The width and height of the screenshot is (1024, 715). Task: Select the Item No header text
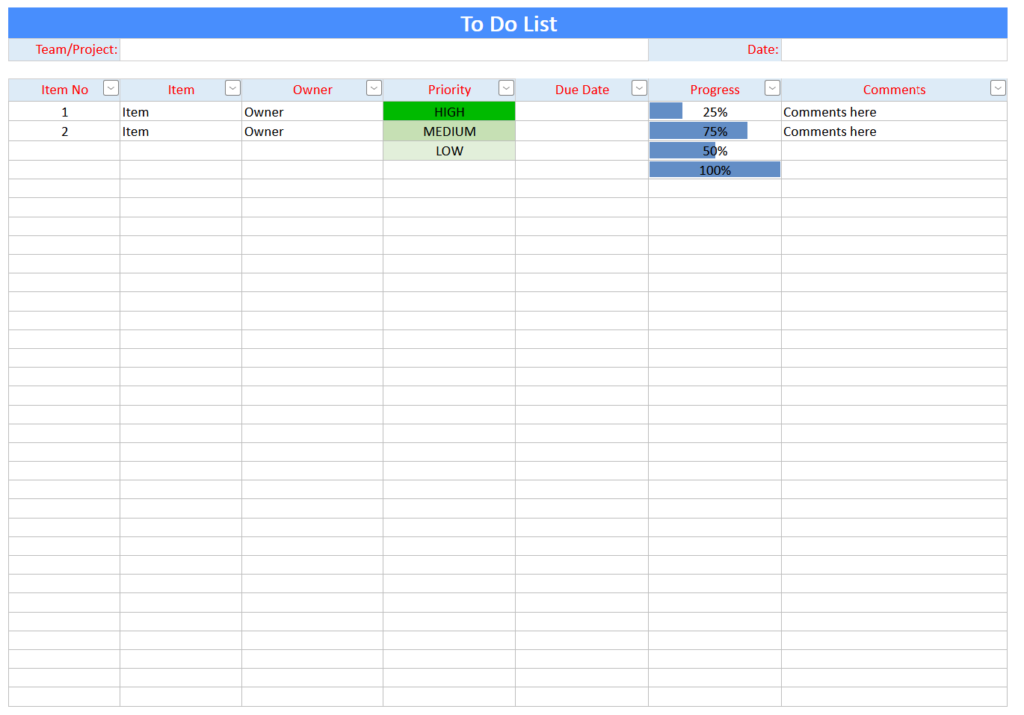[x=65, y=90]
